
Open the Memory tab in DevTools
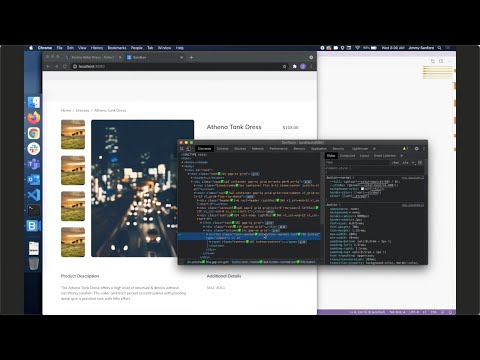[299, 149]
